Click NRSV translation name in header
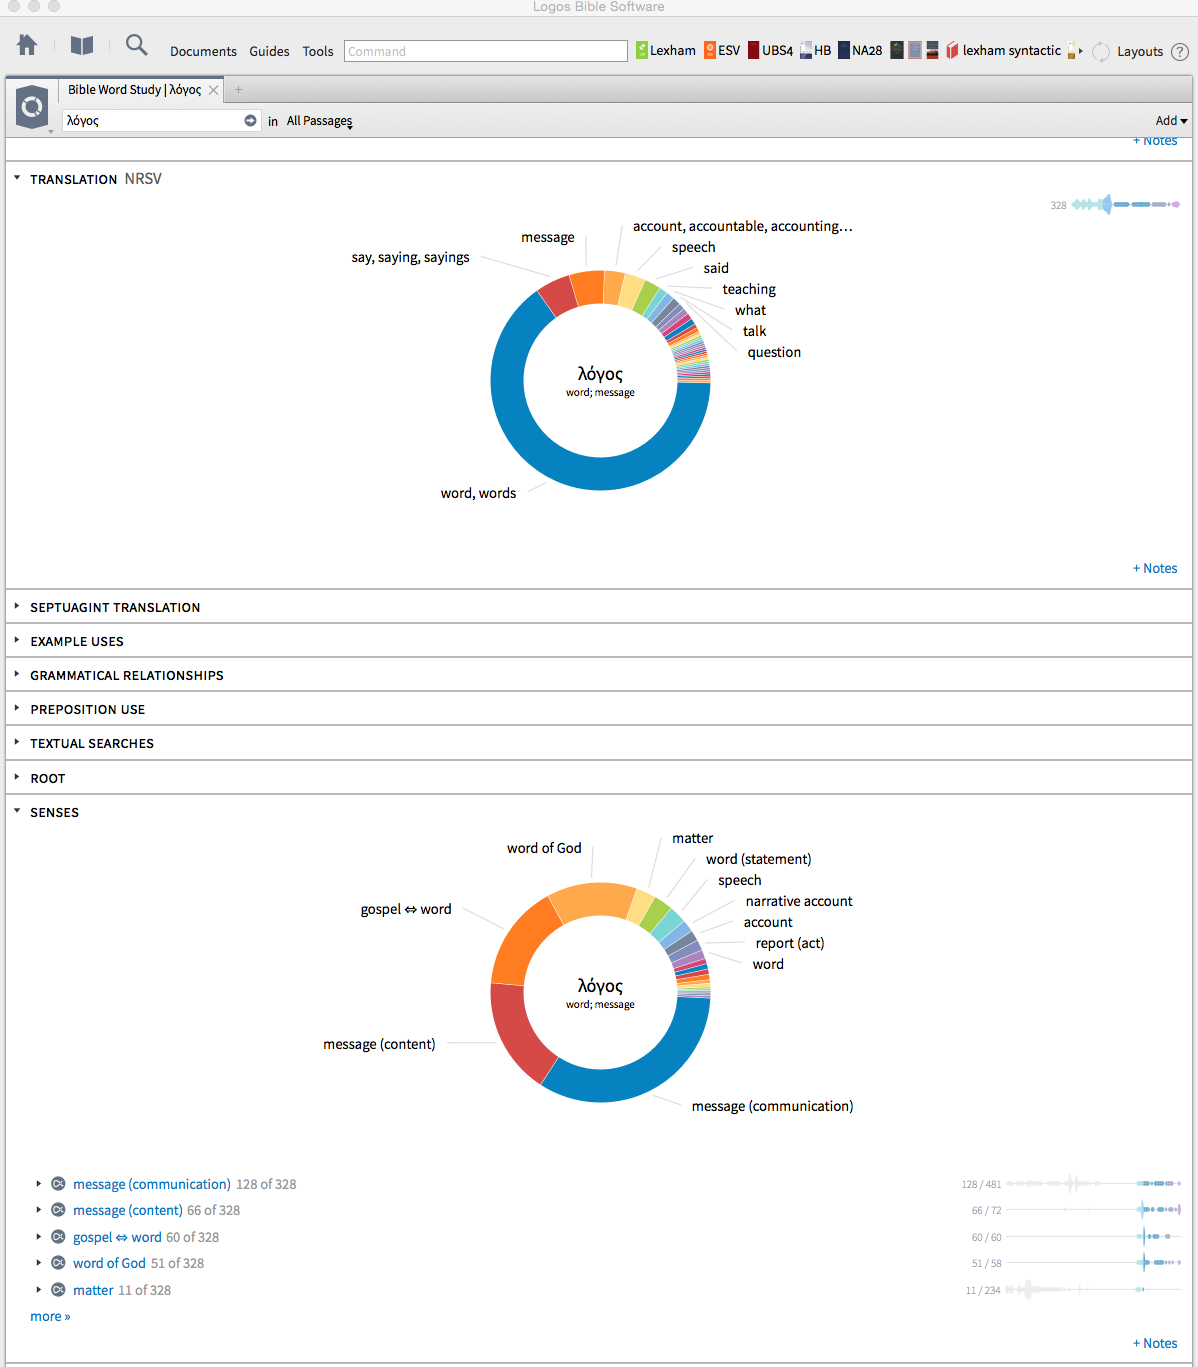 click(143, 179)
